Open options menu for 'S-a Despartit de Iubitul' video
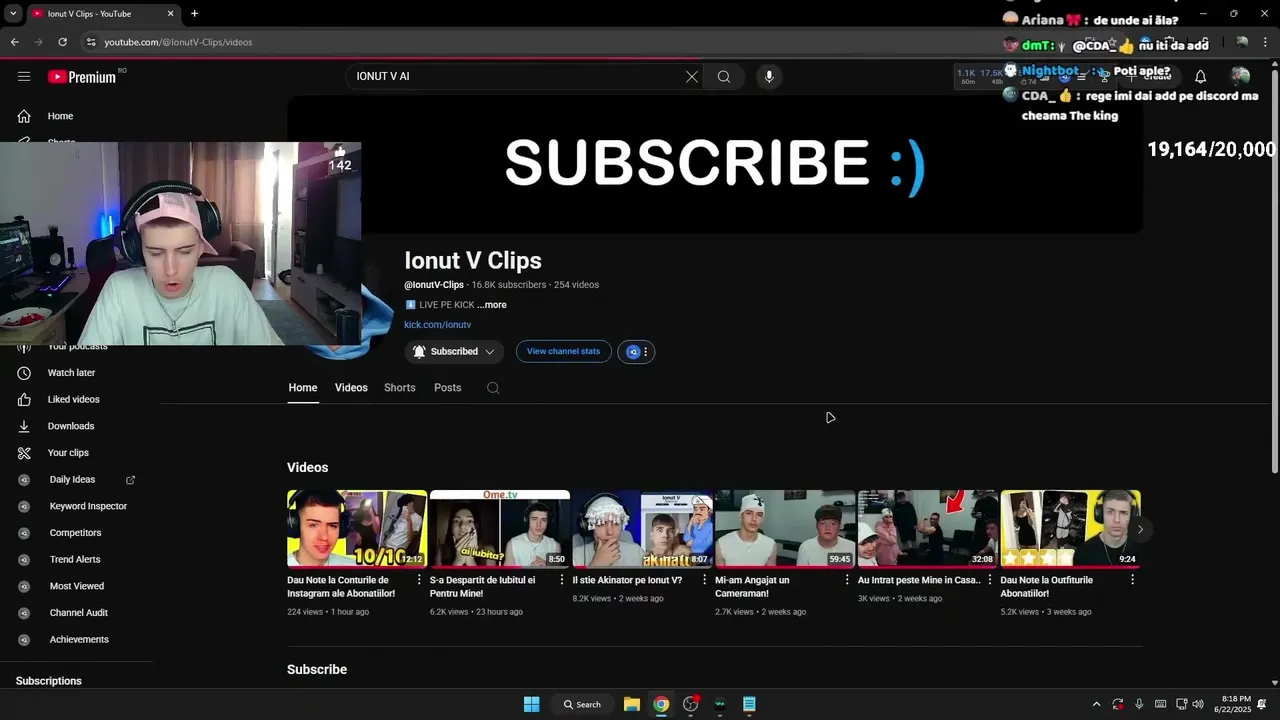The image size is (1280, 720). (562, 580)
